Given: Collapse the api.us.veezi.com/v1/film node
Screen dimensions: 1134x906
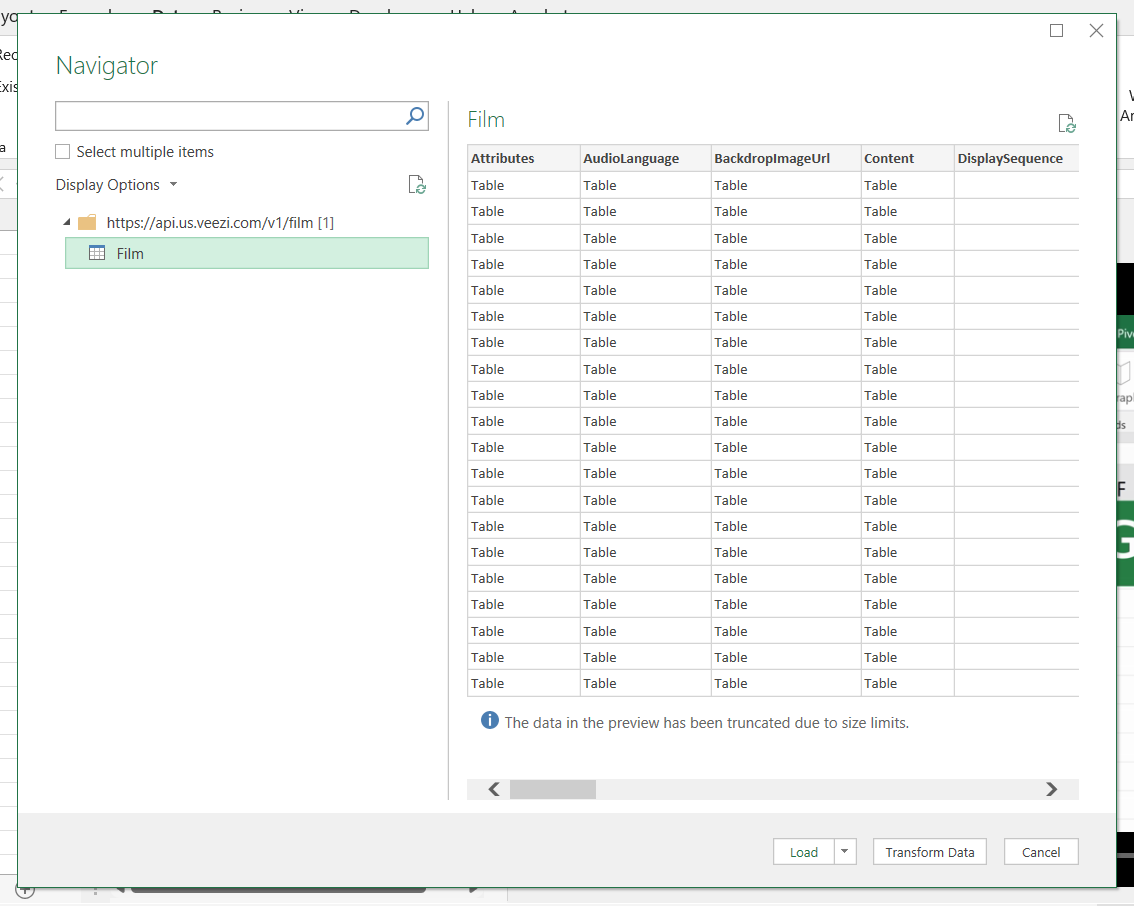Looking at the screenshot, I should tap(65, 222).
